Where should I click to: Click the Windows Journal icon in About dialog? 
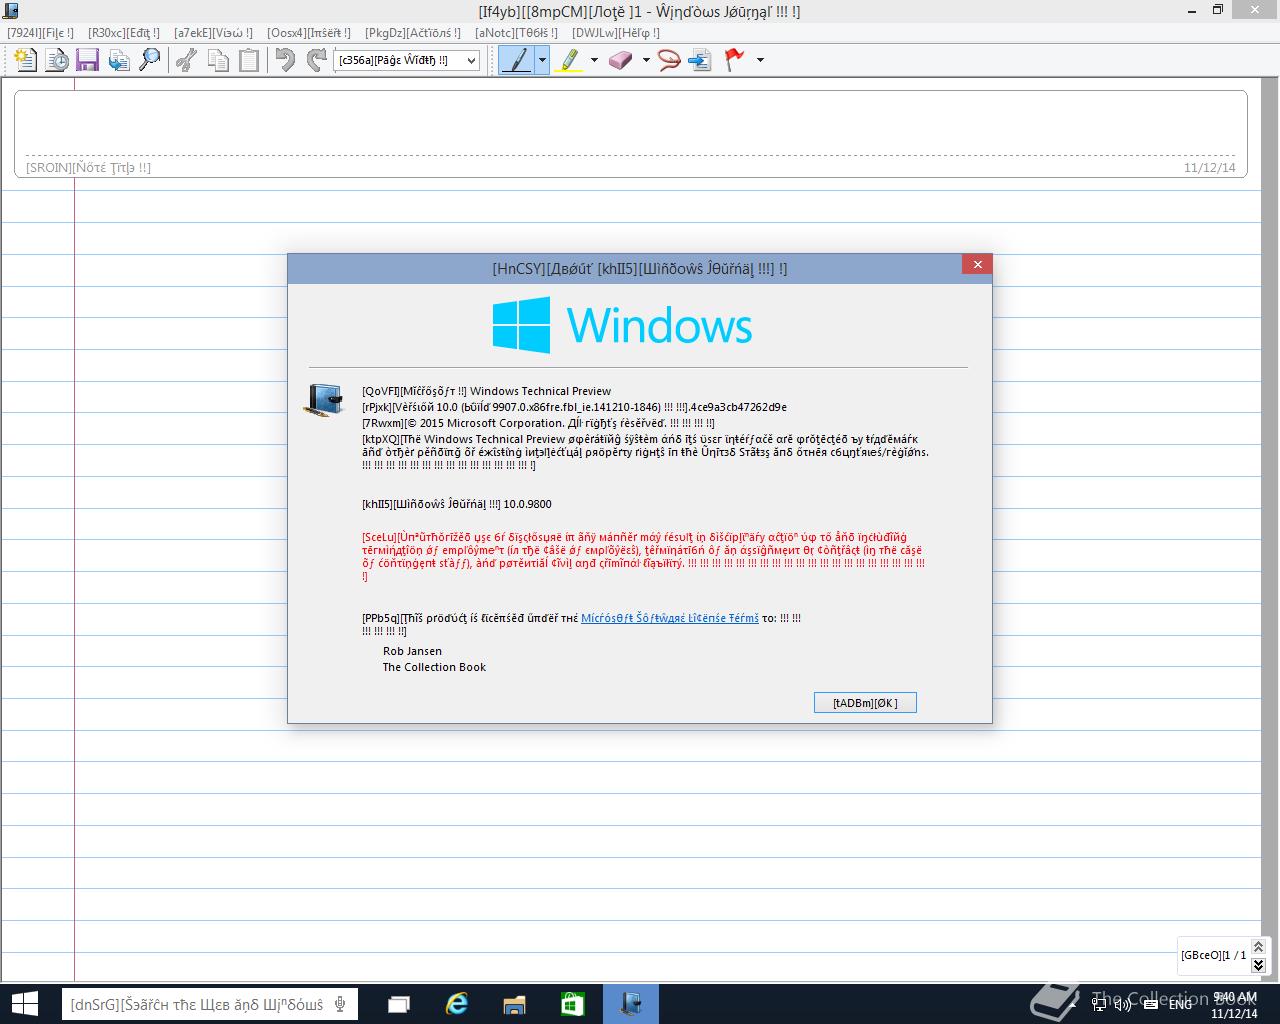click(x=325, y=399)
